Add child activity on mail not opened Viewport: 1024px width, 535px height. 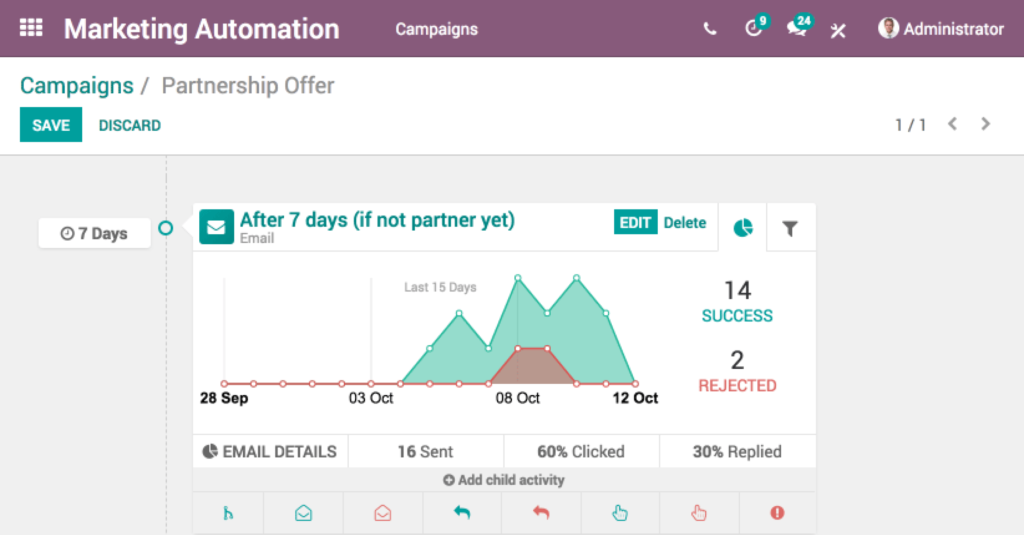[383, 513]
